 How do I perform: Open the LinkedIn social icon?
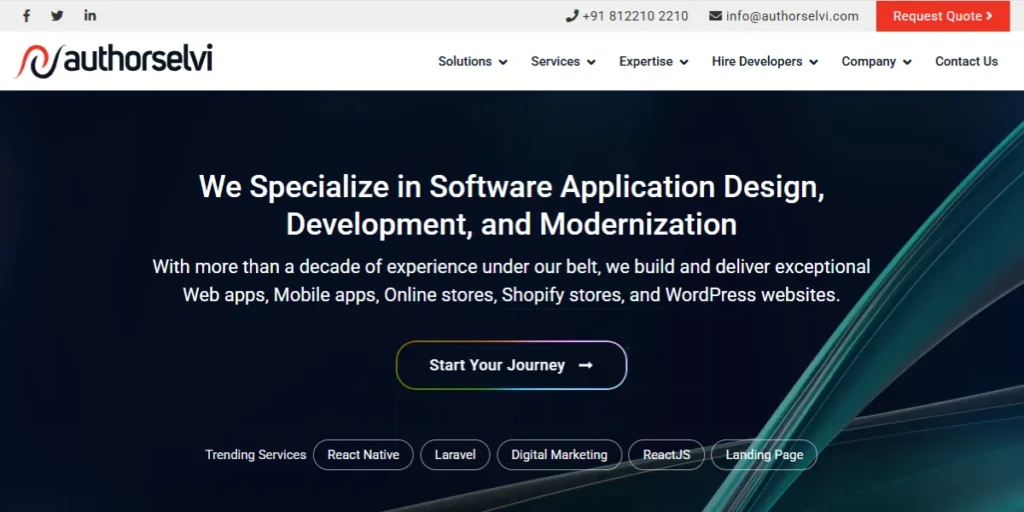[90, 15]
